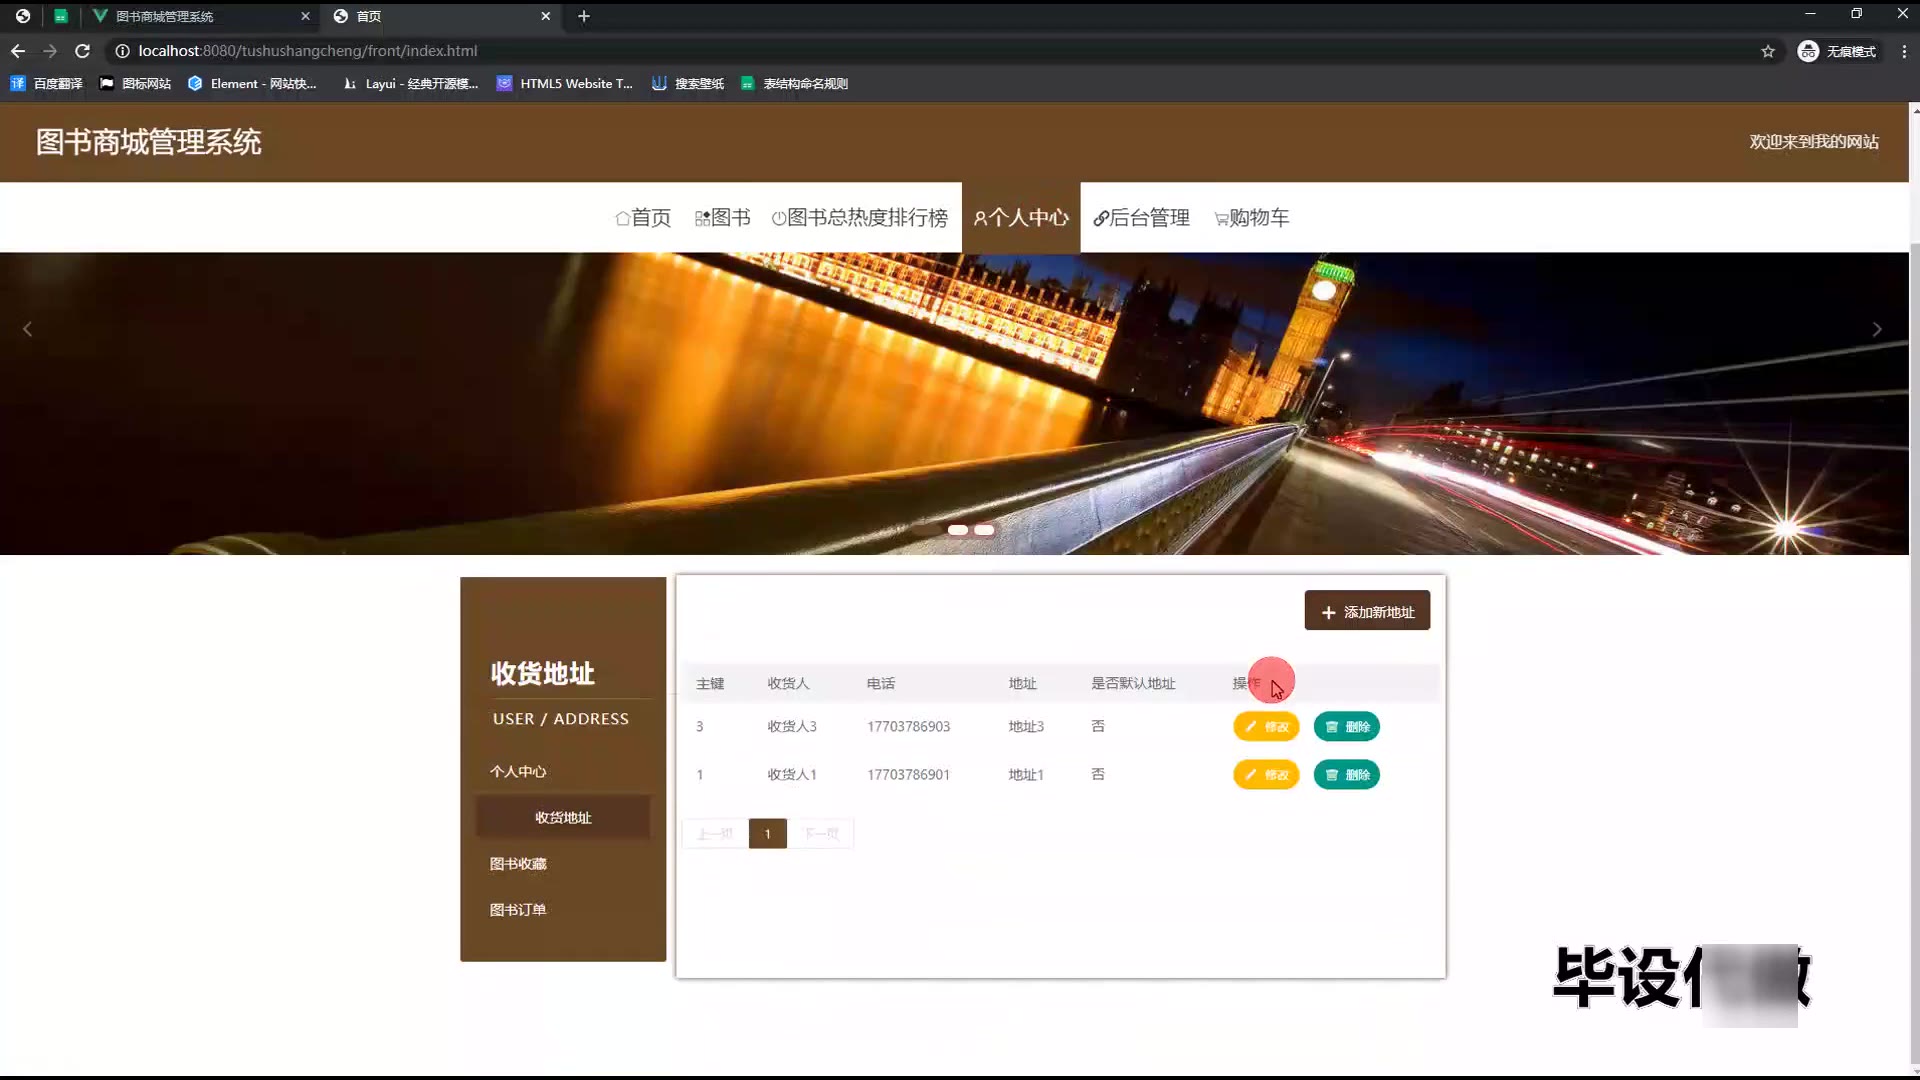Open 购物车 shopping cart menu
Screen dimensions: 1920x1080
1251,218
